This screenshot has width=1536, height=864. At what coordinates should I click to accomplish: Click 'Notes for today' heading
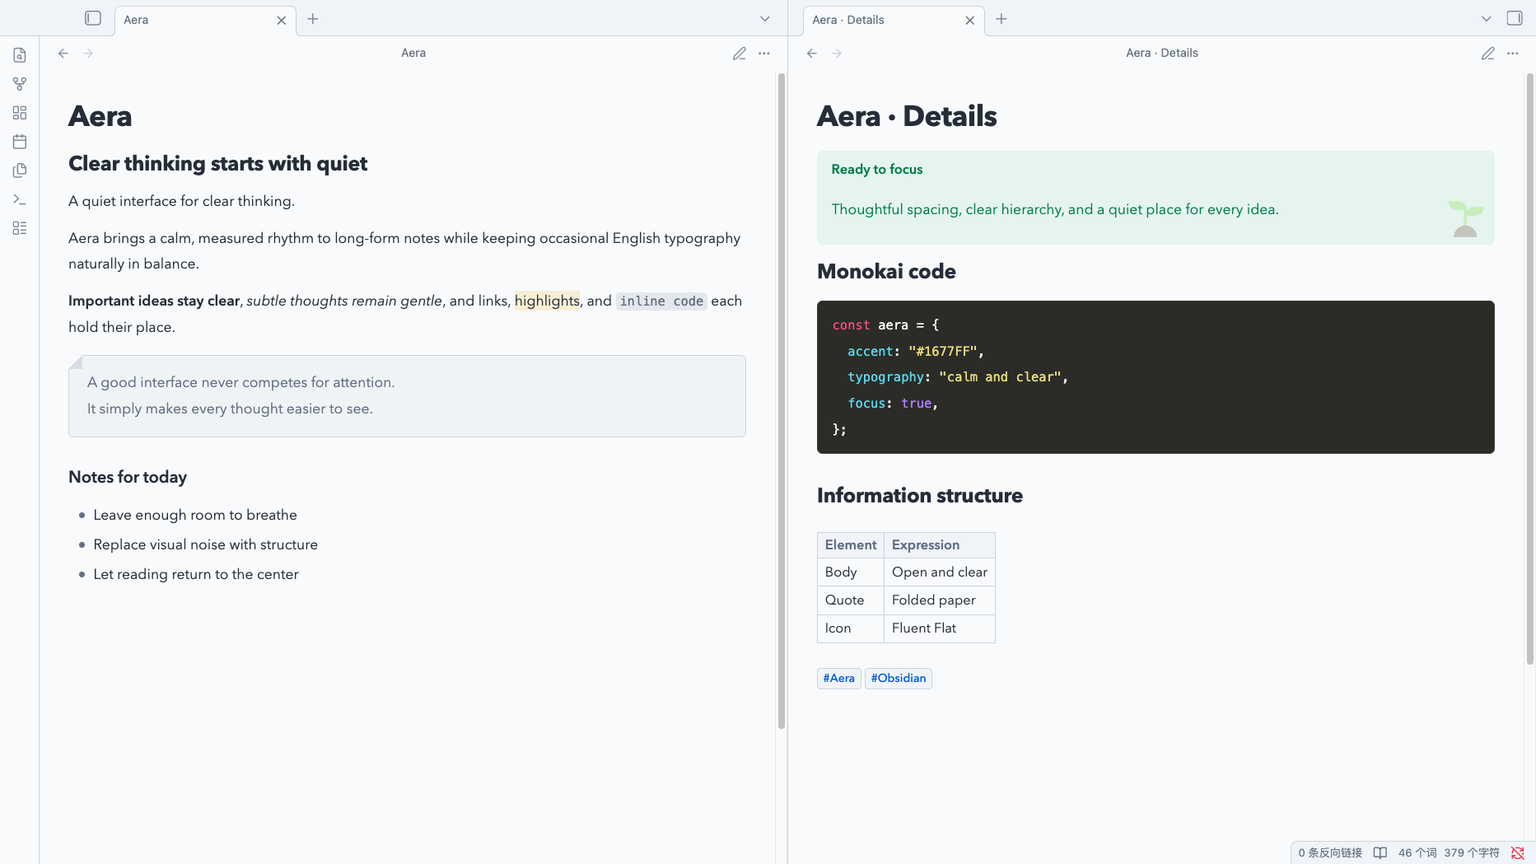point(127,477)
